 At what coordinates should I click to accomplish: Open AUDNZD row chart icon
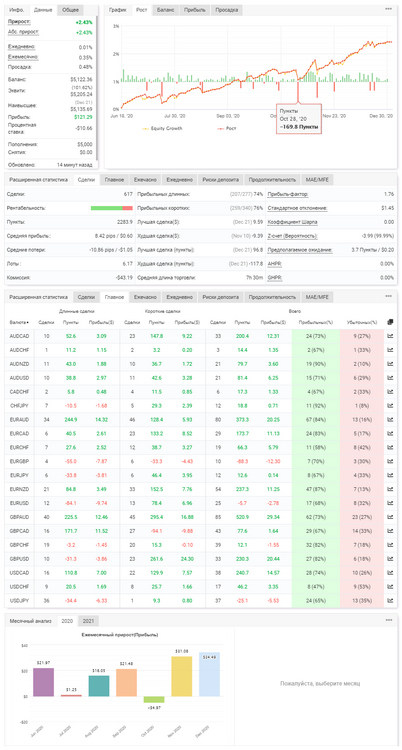click(390, 364)
